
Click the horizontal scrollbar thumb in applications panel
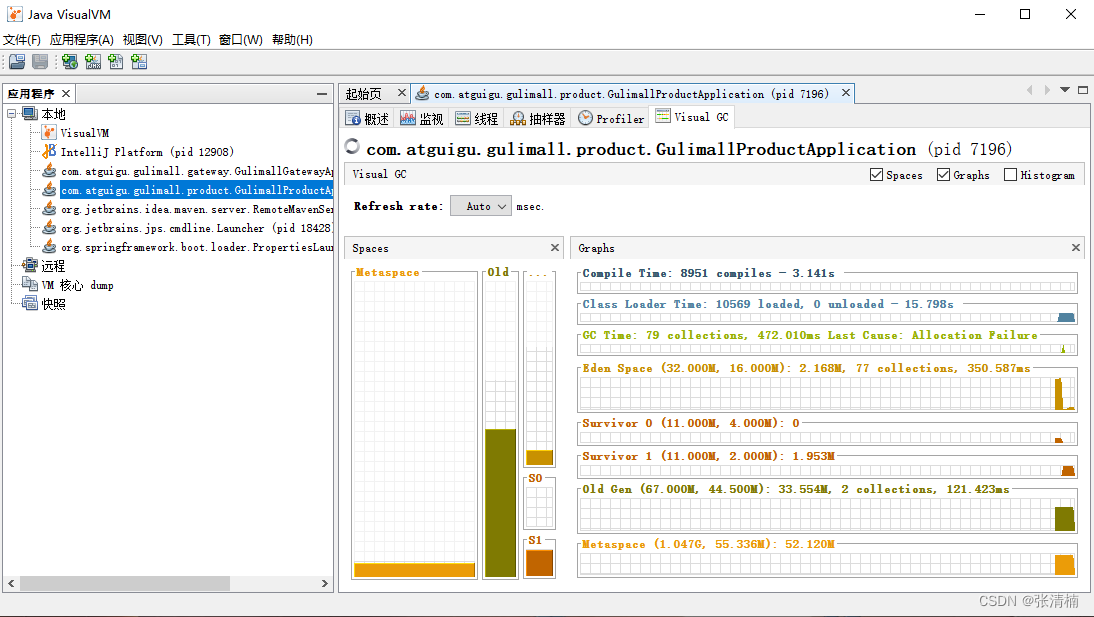(x=125, y=583)
